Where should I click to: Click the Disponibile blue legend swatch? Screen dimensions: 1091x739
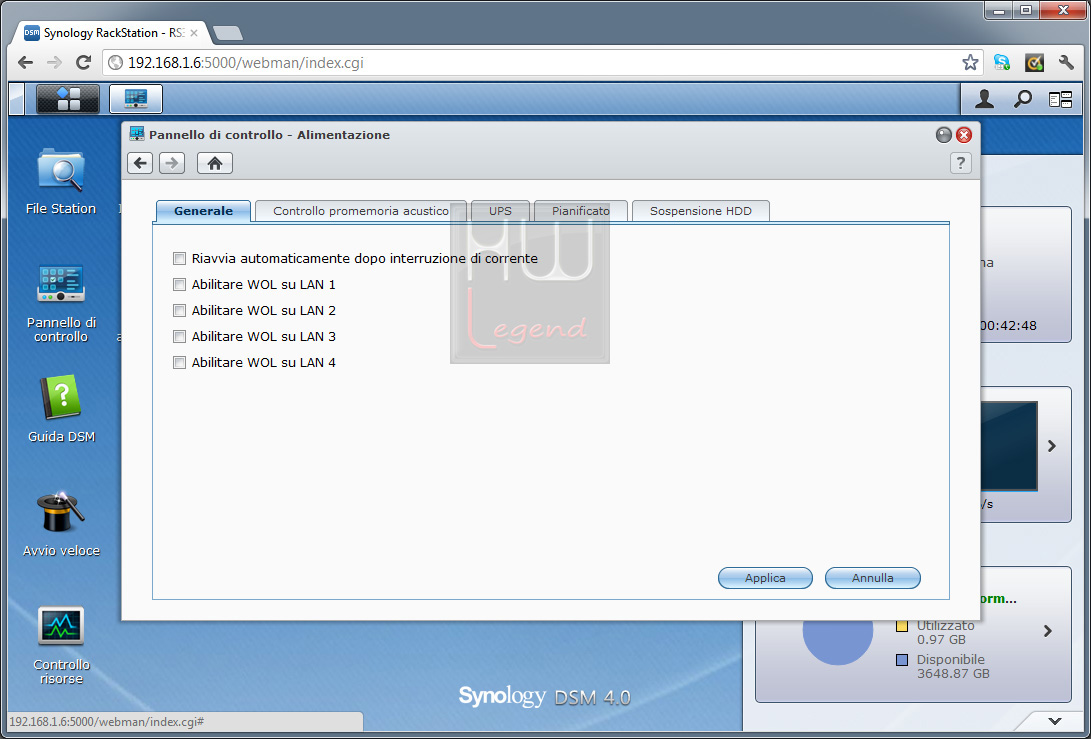[x=902, y=660]
